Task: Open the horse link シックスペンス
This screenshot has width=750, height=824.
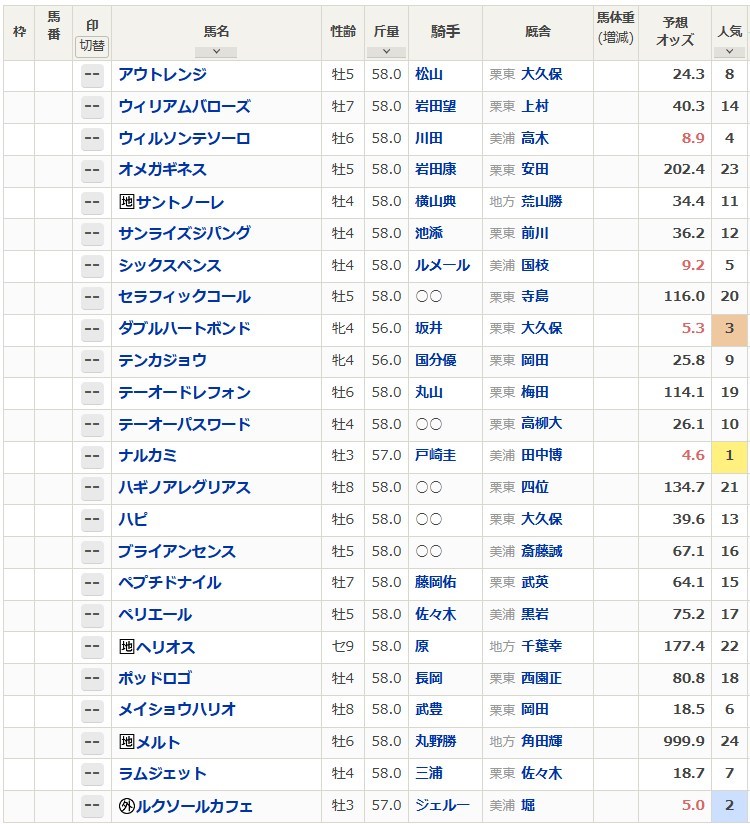Action: [170, 265]
